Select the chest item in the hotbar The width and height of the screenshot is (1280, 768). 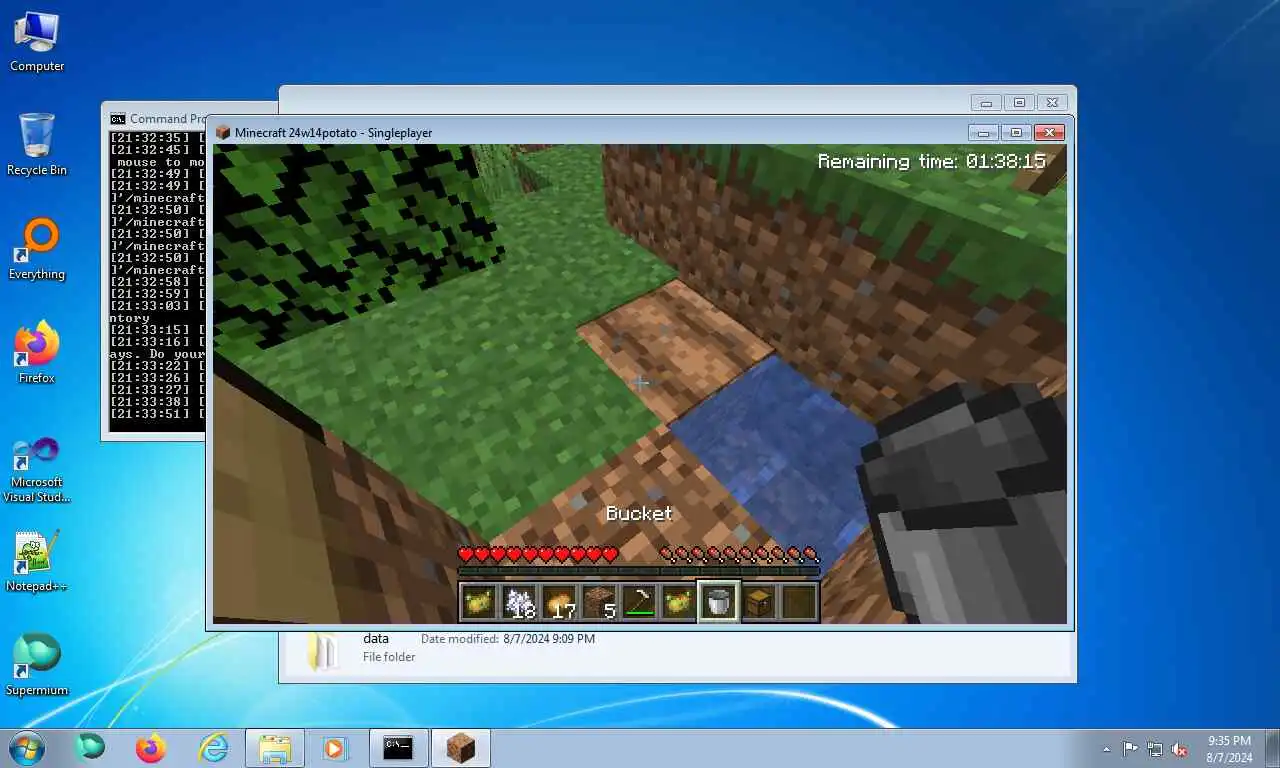759,602
